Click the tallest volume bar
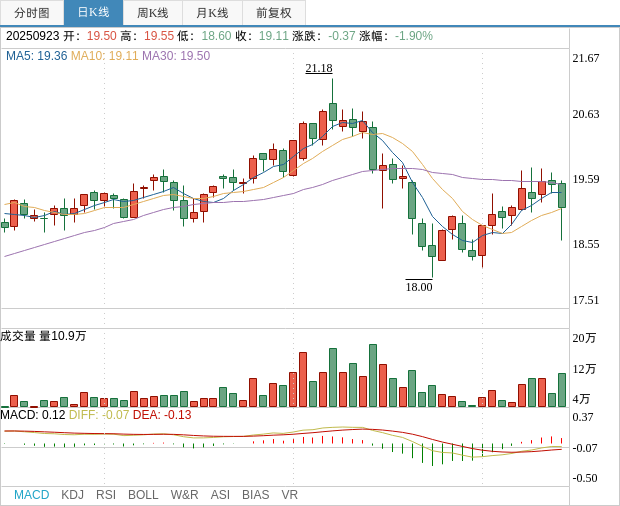This screenshot has height=506, width=620. [x=373, y=376]
